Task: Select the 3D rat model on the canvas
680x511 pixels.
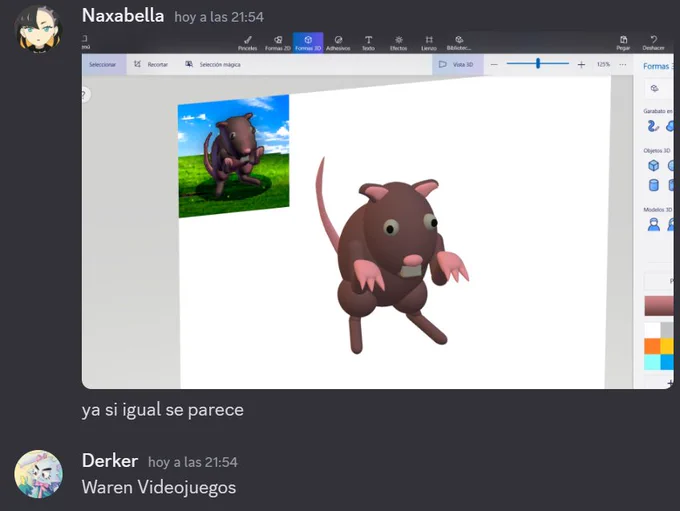Action: click(x=392, y=256)
